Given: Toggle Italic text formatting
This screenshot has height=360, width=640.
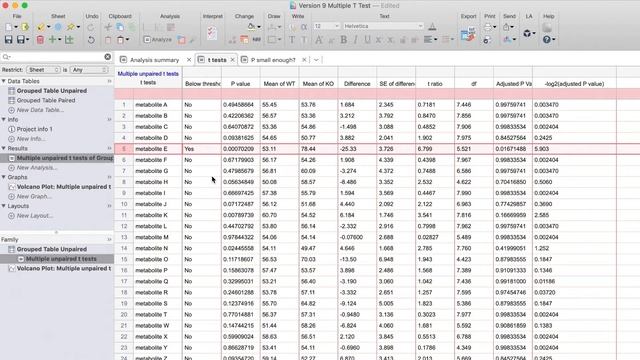Looking at the screenshot, I should 356,40.
